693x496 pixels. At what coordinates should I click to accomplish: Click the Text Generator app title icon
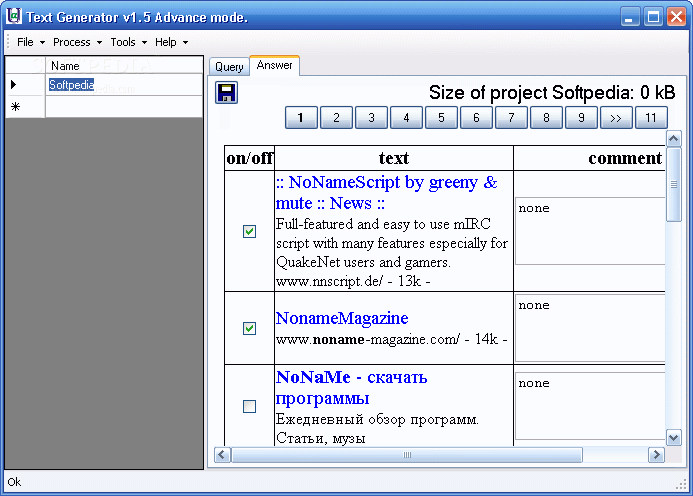coord(14,16)
